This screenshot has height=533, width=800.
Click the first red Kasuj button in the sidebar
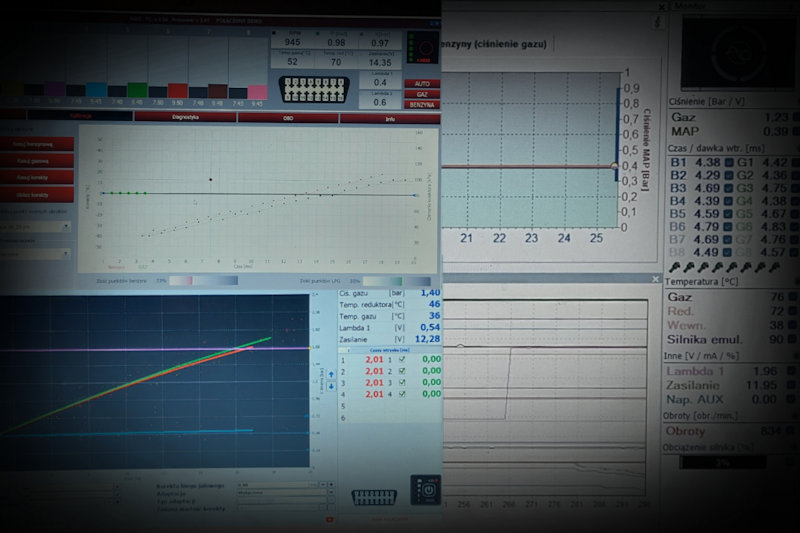(37, 144)
